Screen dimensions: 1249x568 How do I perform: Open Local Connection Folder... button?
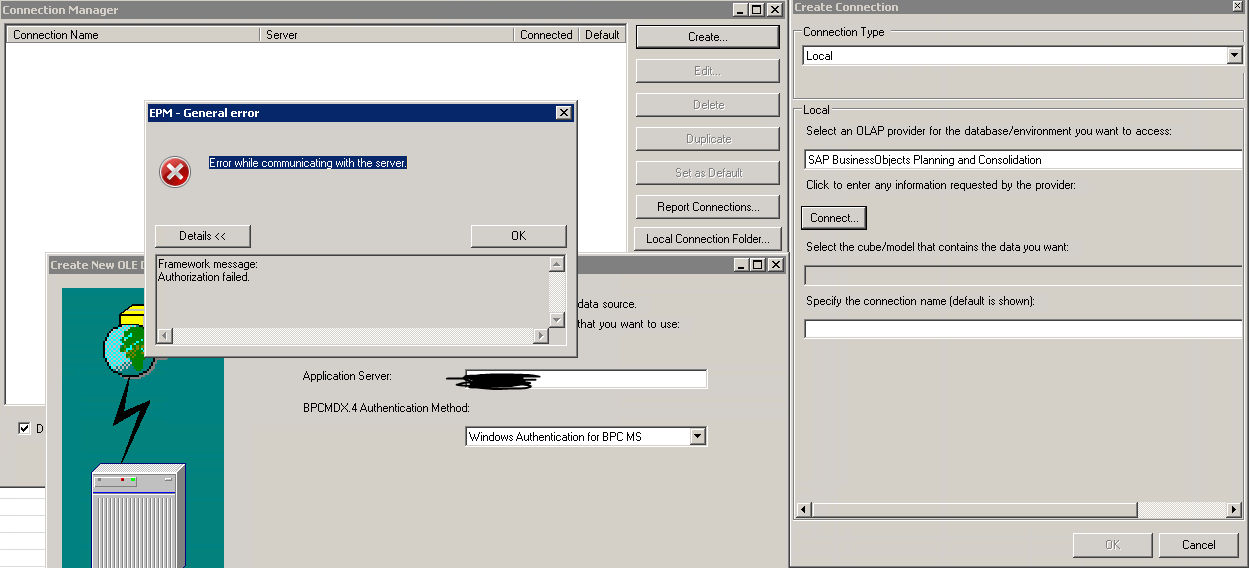(707, 239)
